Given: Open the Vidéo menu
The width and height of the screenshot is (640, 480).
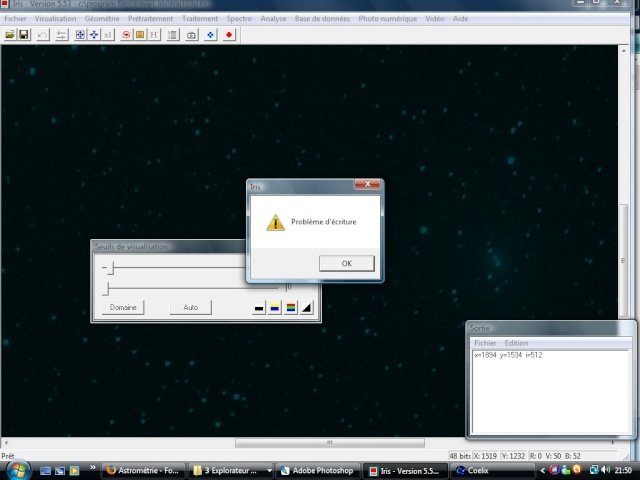Looking at the screenshot, I should (x=435, y=19).
